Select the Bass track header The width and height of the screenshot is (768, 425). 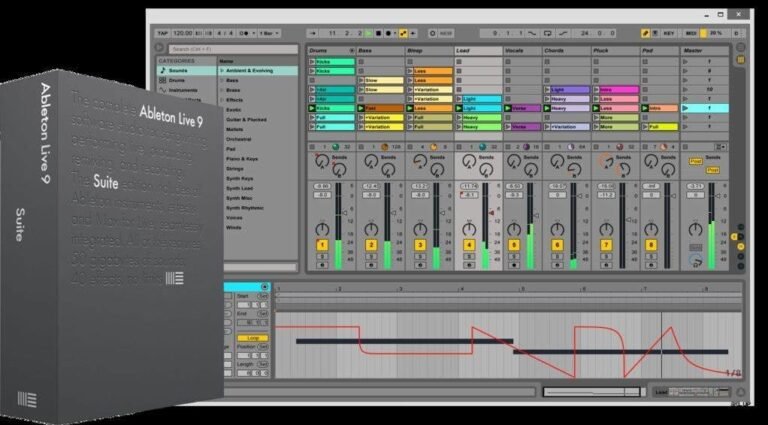[380, 49]
